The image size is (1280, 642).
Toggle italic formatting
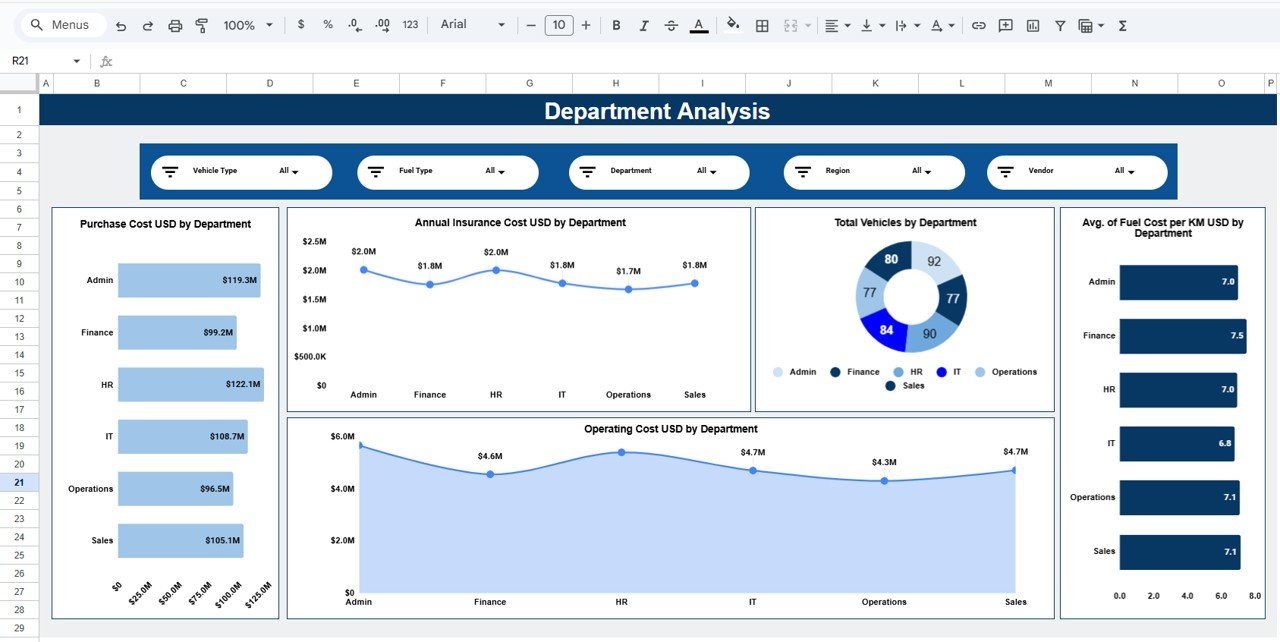pos(643,26)
